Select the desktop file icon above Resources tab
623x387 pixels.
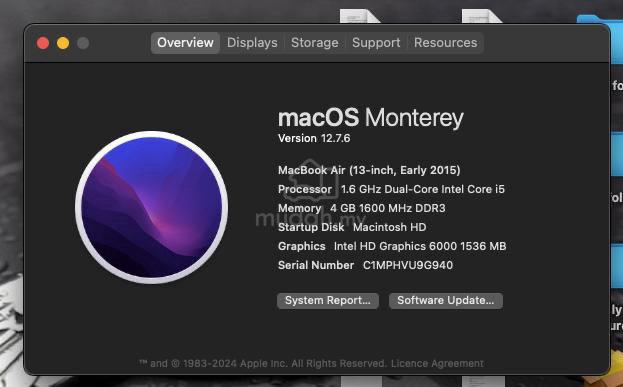(482, 16)
